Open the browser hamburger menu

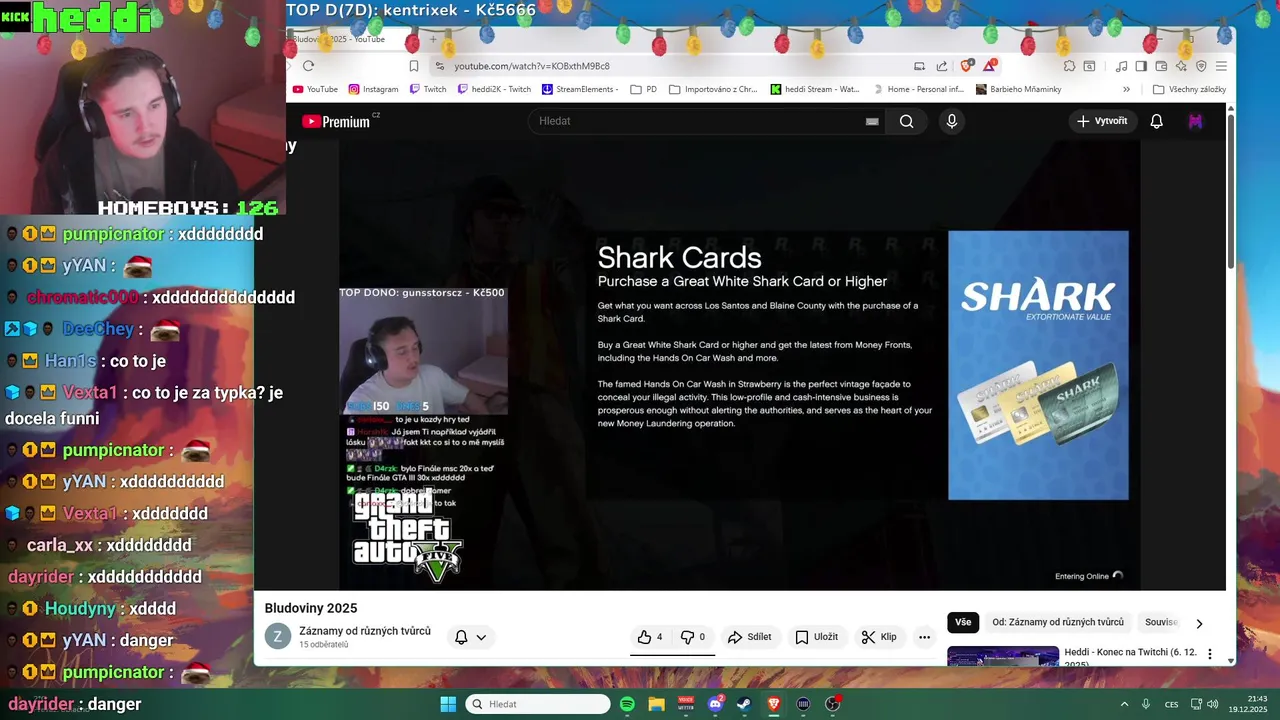1221,66
